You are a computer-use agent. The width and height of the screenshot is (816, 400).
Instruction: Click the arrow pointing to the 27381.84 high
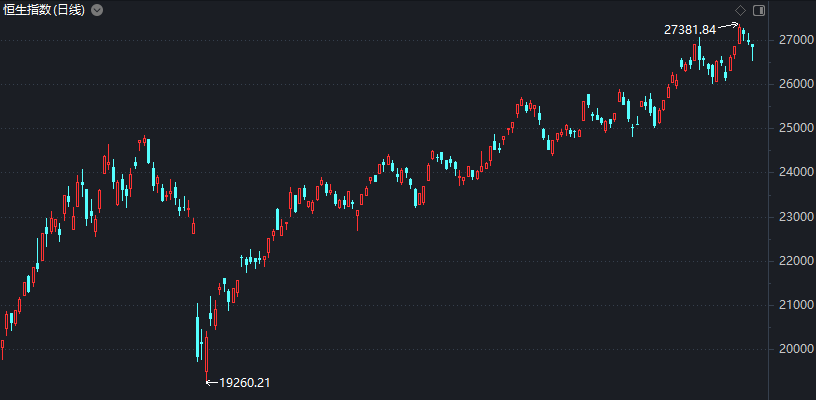coord(729,26)
